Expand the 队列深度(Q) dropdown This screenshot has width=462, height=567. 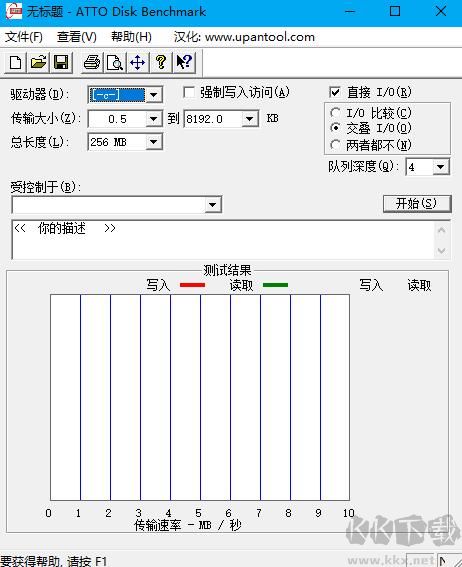[x=441, y=167]
